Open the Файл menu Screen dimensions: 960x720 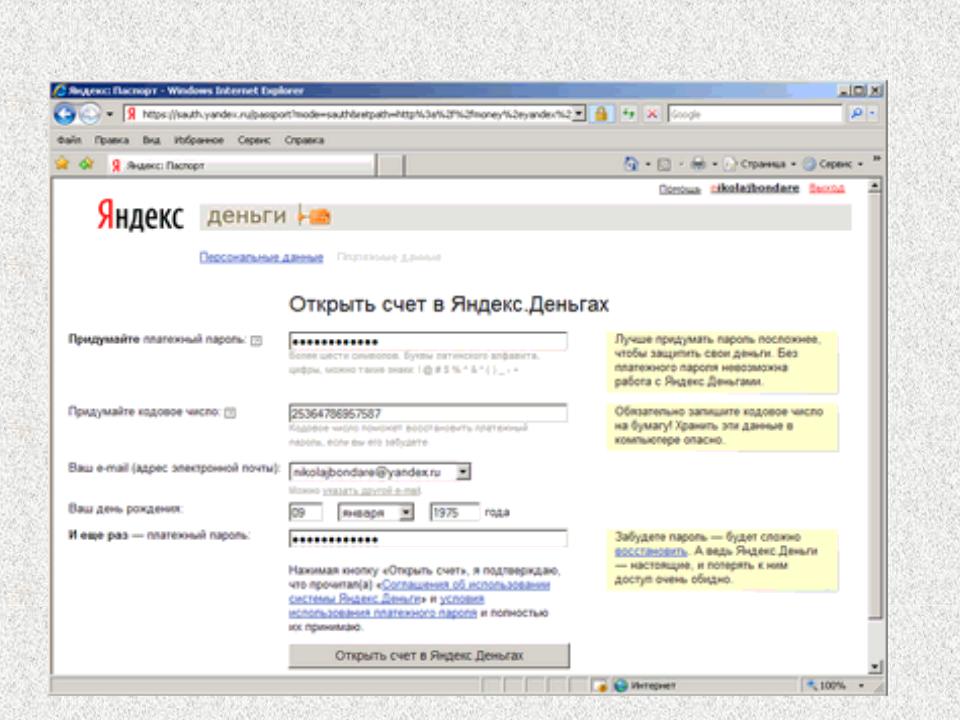click(69, 140)
